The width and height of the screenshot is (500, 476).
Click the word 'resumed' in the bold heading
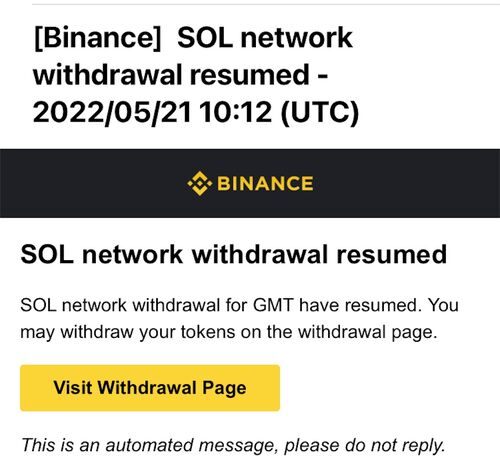391,254
